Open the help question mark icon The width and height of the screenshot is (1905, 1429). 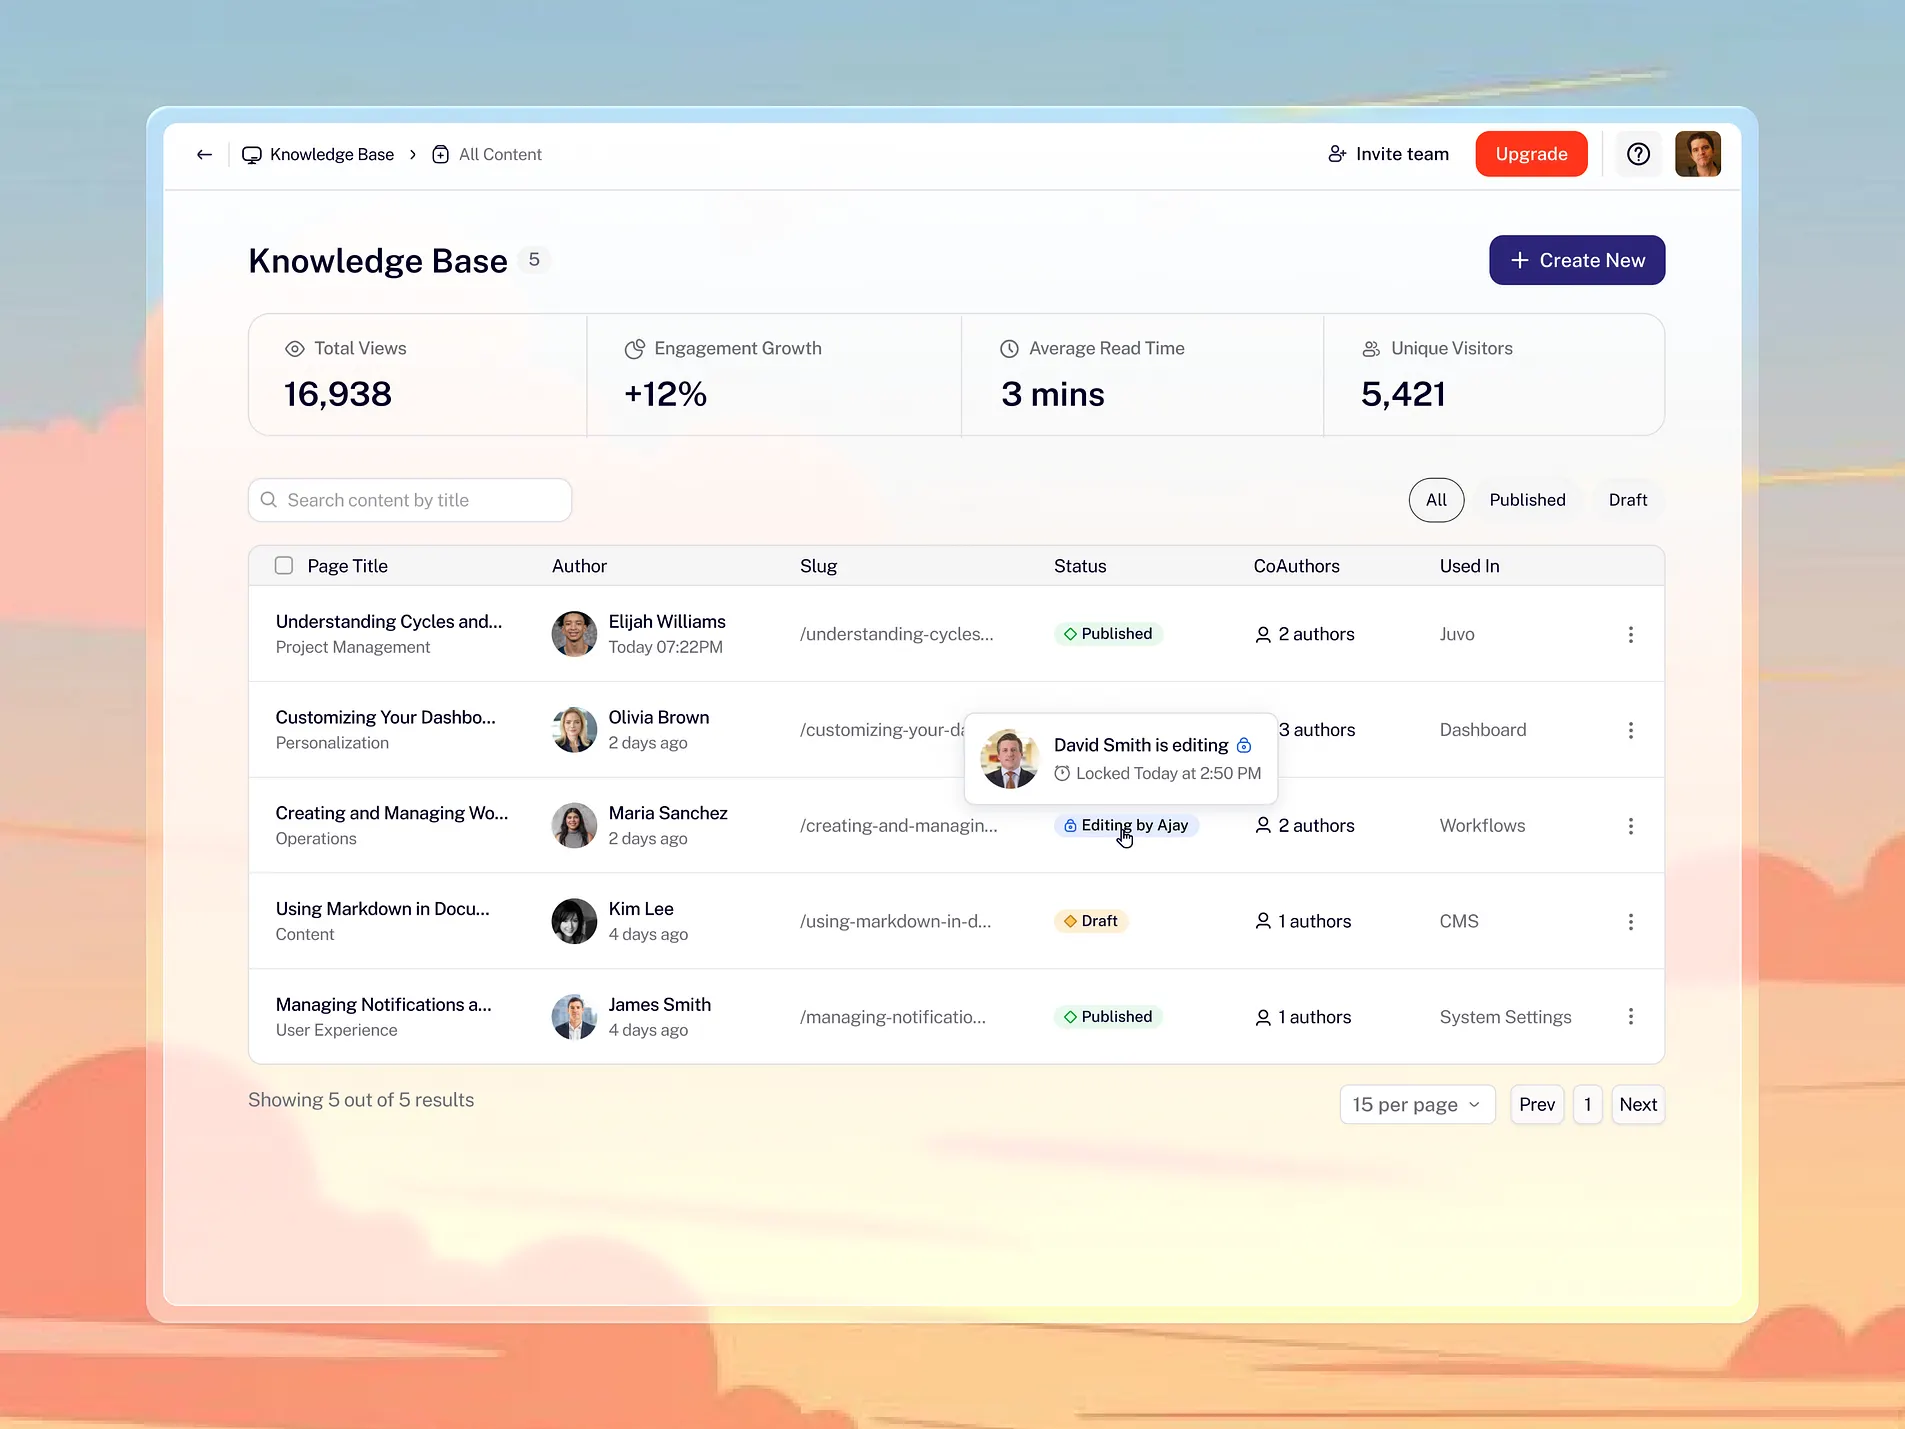pos(1638,154)
